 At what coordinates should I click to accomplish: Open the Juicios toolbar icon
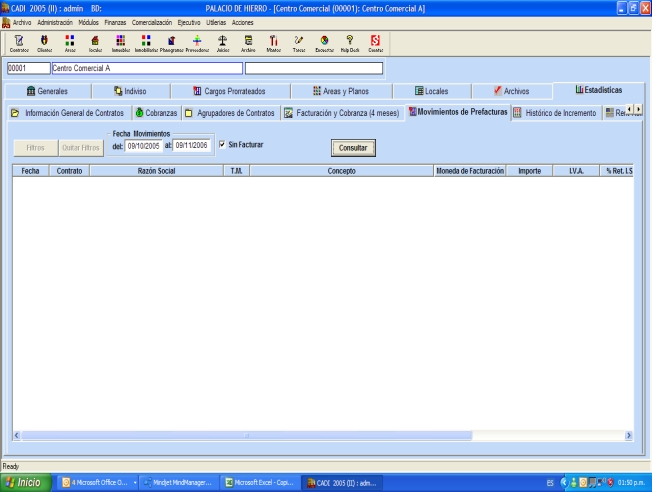click(222, 41)
